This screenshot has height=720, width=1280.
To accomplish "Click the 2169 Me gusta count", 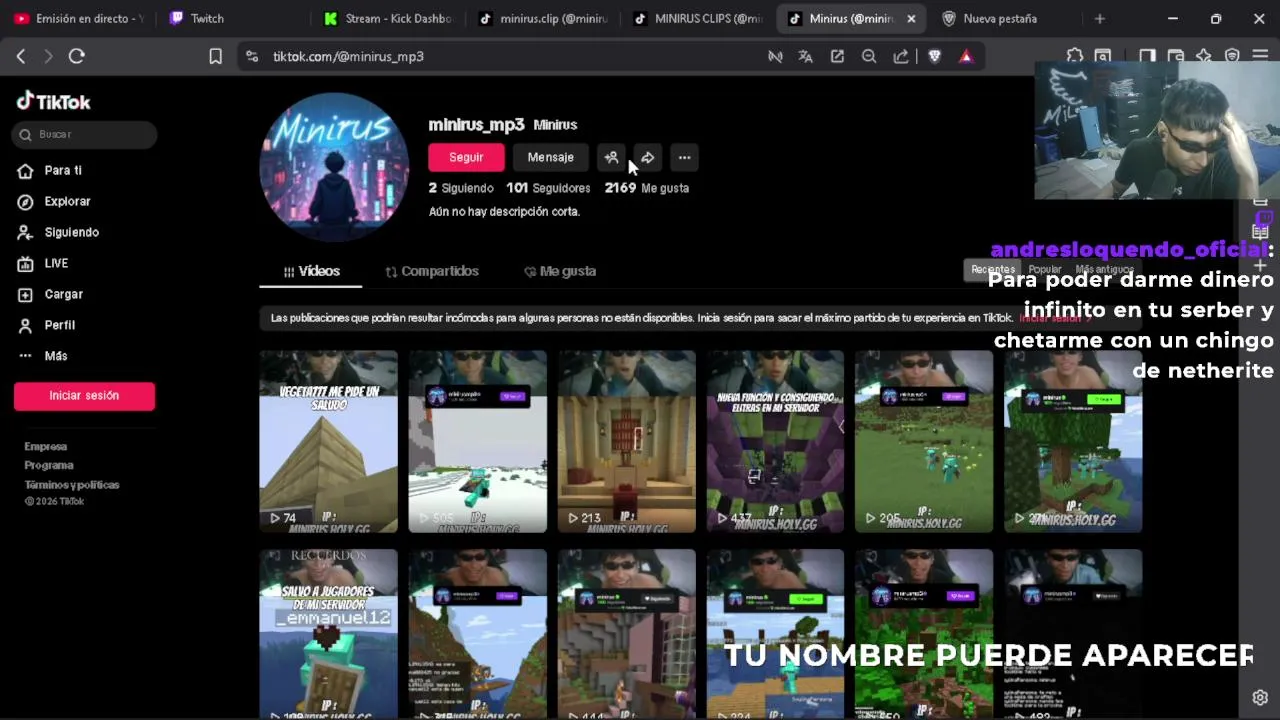I will (x=647, y=188).
